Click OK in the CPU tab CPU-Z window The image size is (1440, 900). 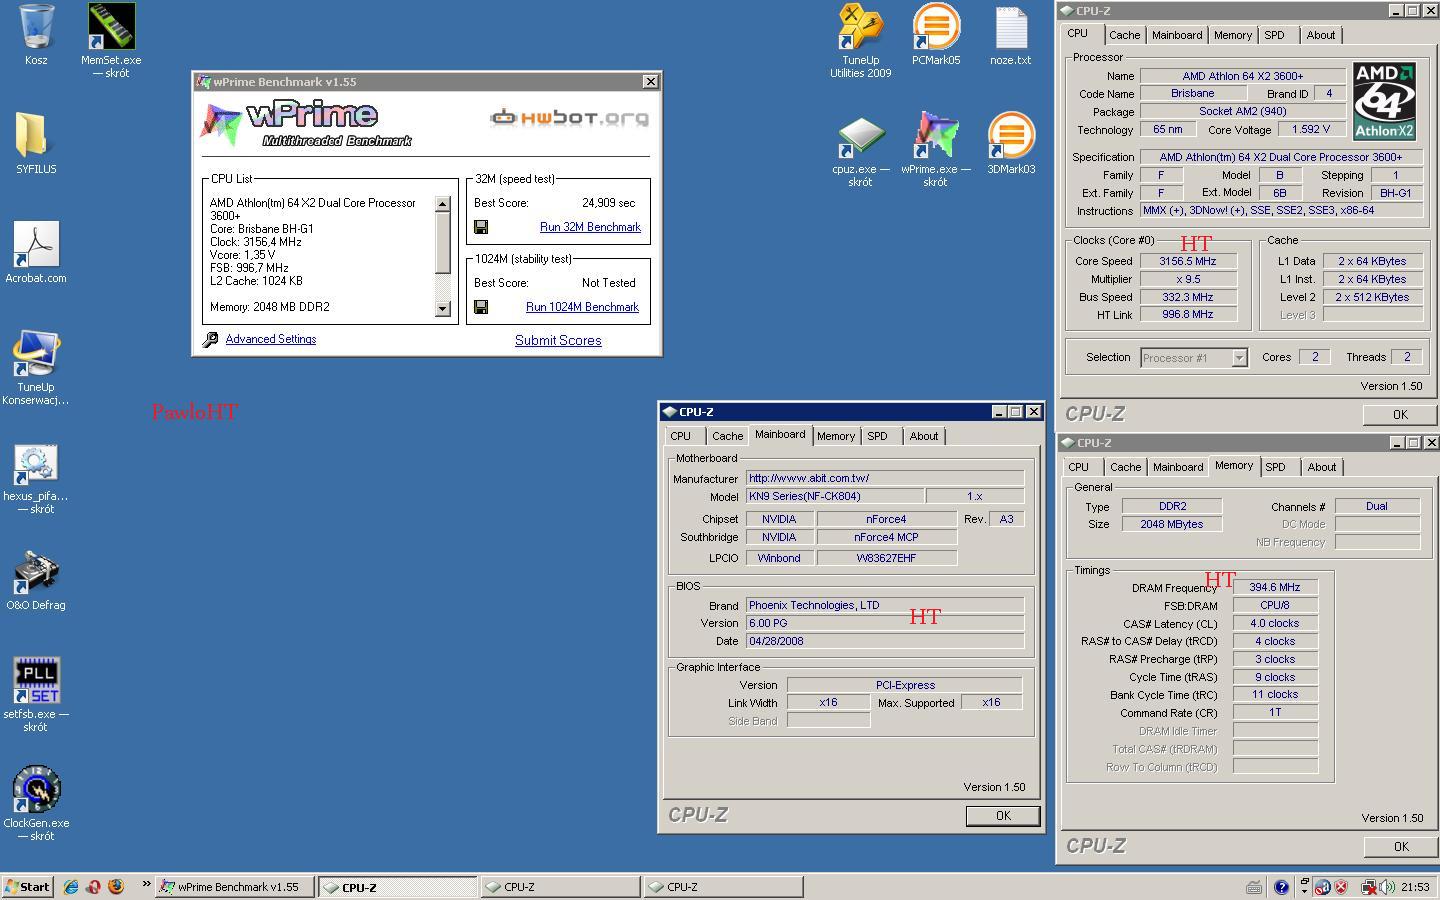1400,414
